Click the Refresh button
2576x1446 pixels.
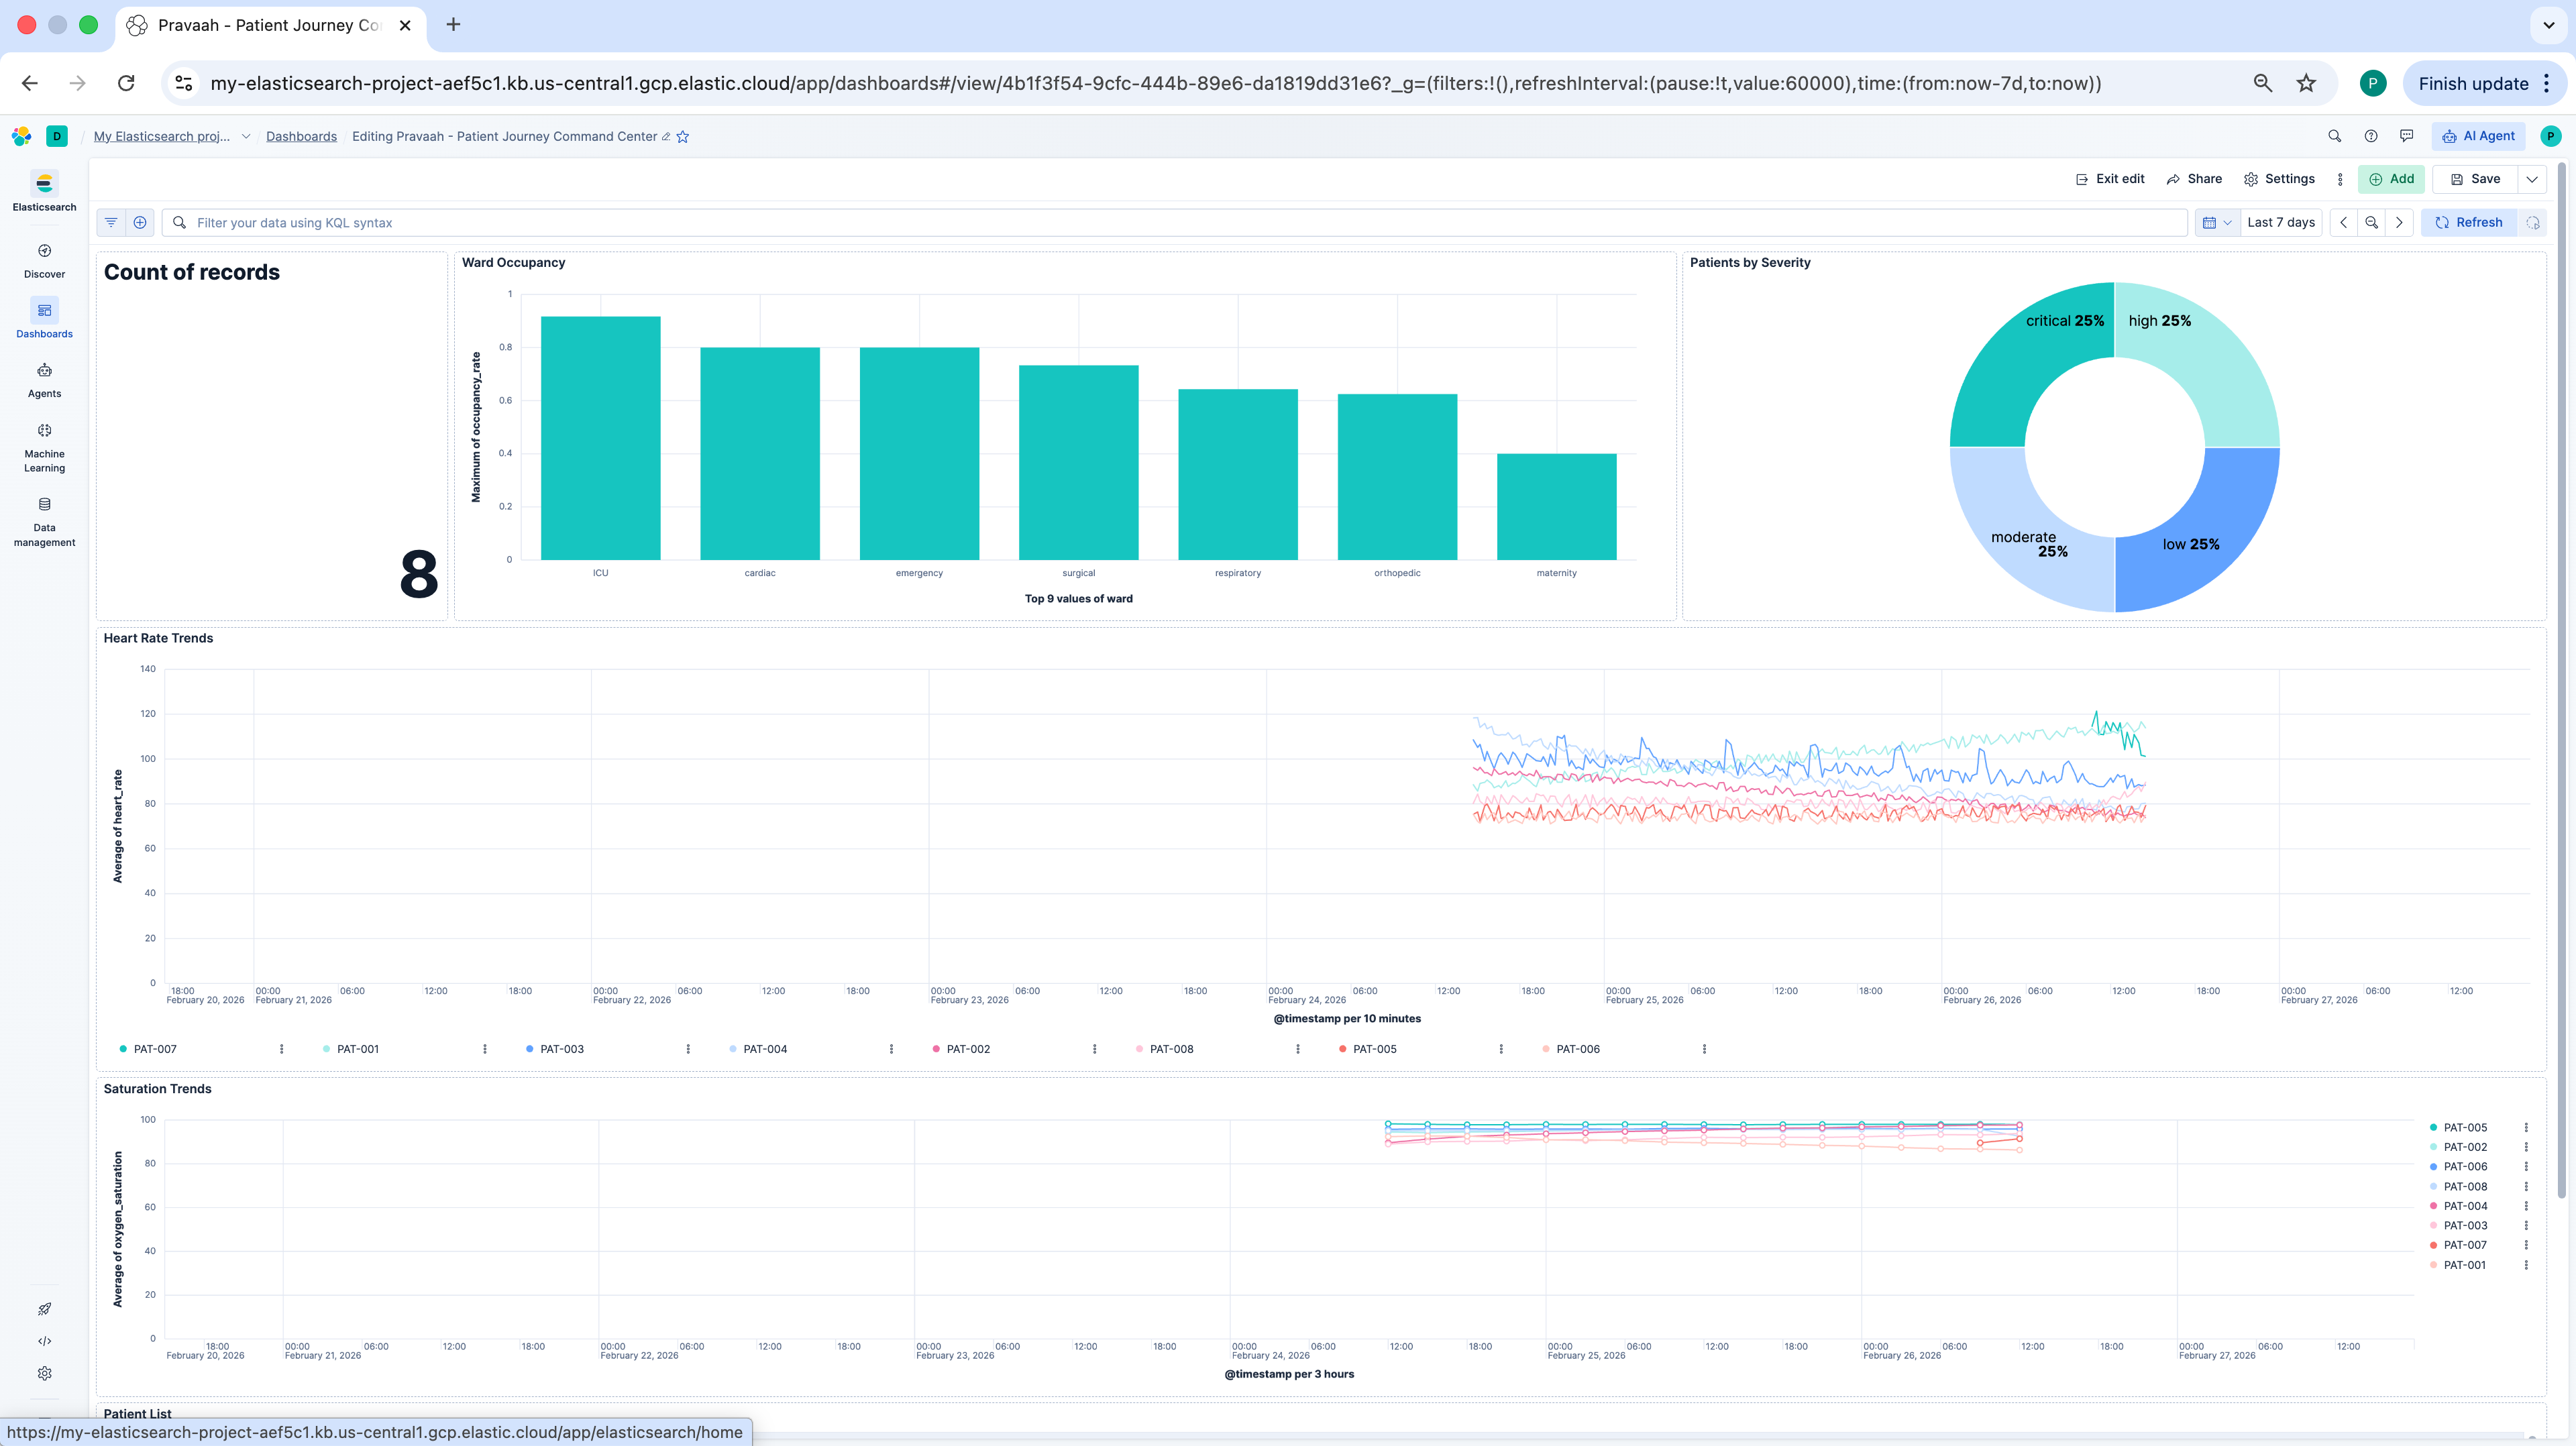pyautogui.click(x=2468, y=222)
